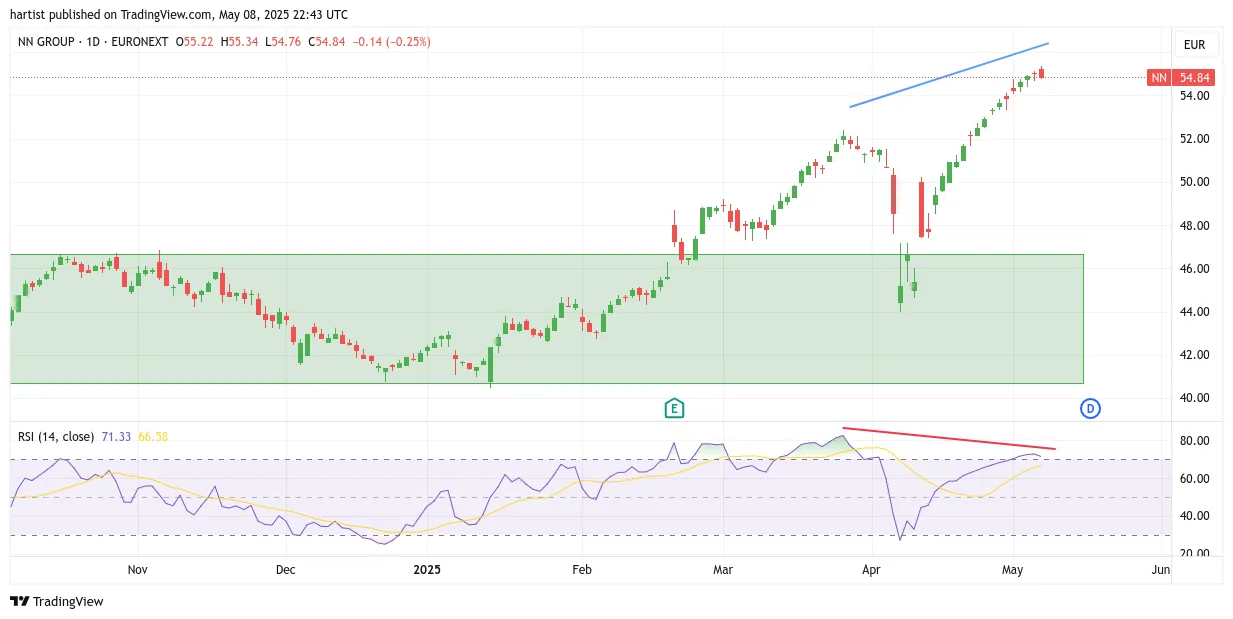This screenshot has width=1233, height=619.
Task: Click the yellow RSI average value 66.58
Action: [x=153, y=437]
